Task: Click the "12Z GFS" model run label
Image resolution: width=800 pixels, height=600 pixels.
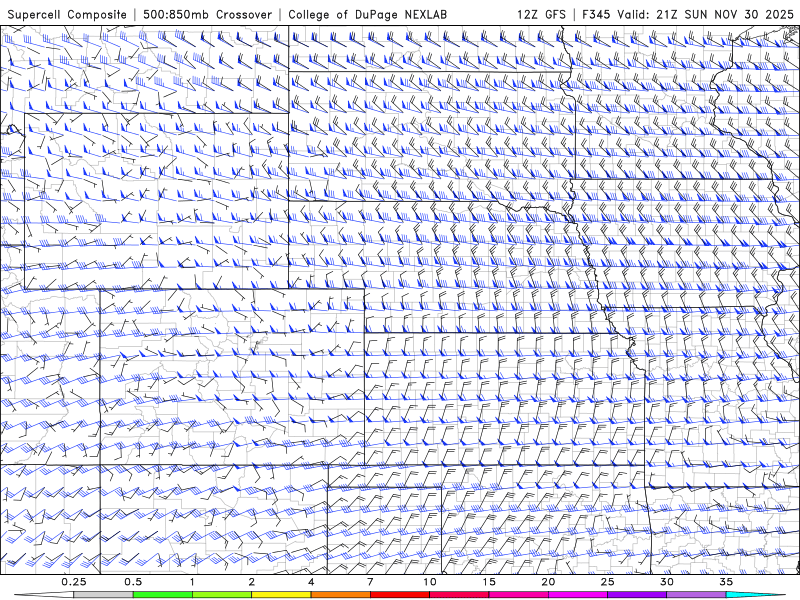Action: (x=541, y=14)
